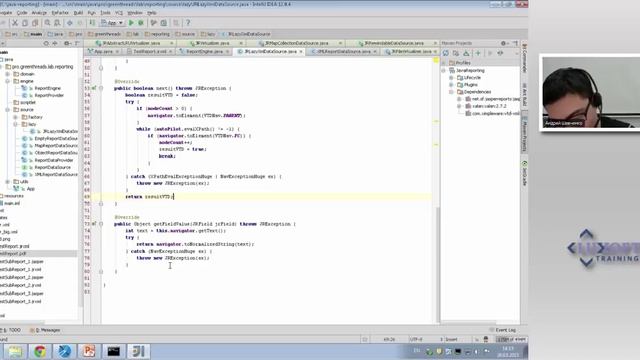
Task: Click override gutter marker at line 73
Action: pos(93,224)
